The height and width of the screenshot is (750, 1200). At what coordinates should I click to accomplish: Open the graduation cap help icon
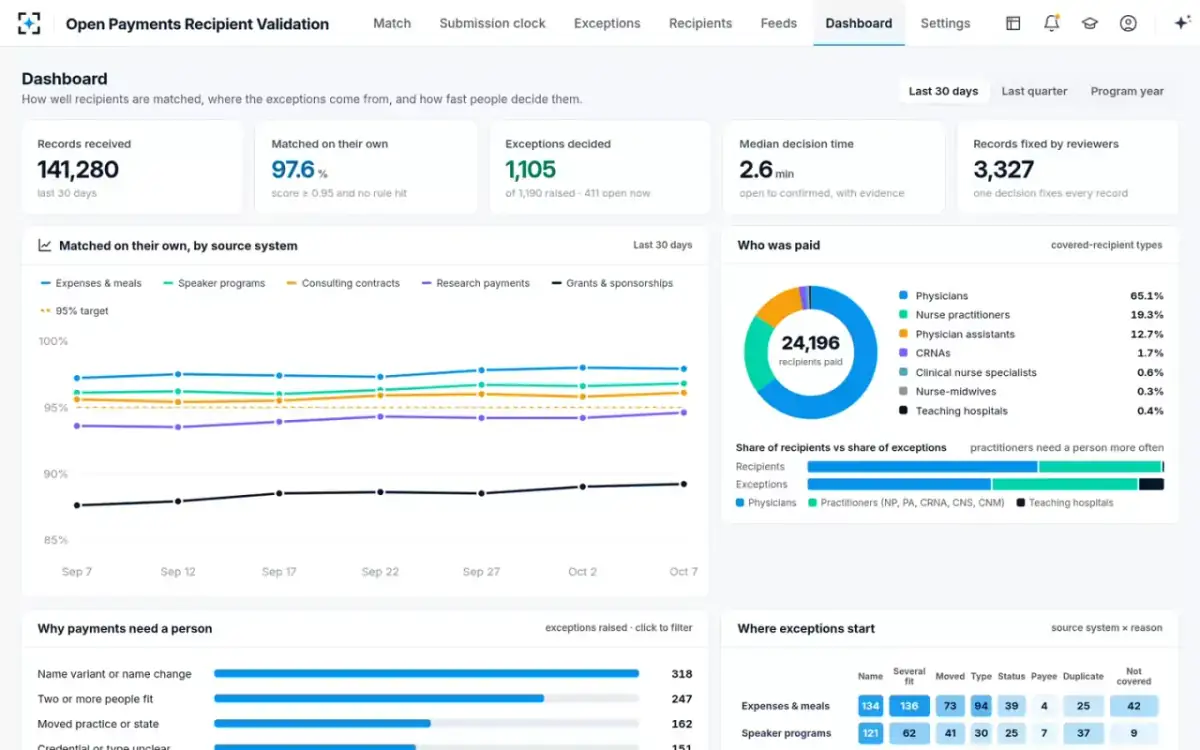click(x=1089, y=23)
